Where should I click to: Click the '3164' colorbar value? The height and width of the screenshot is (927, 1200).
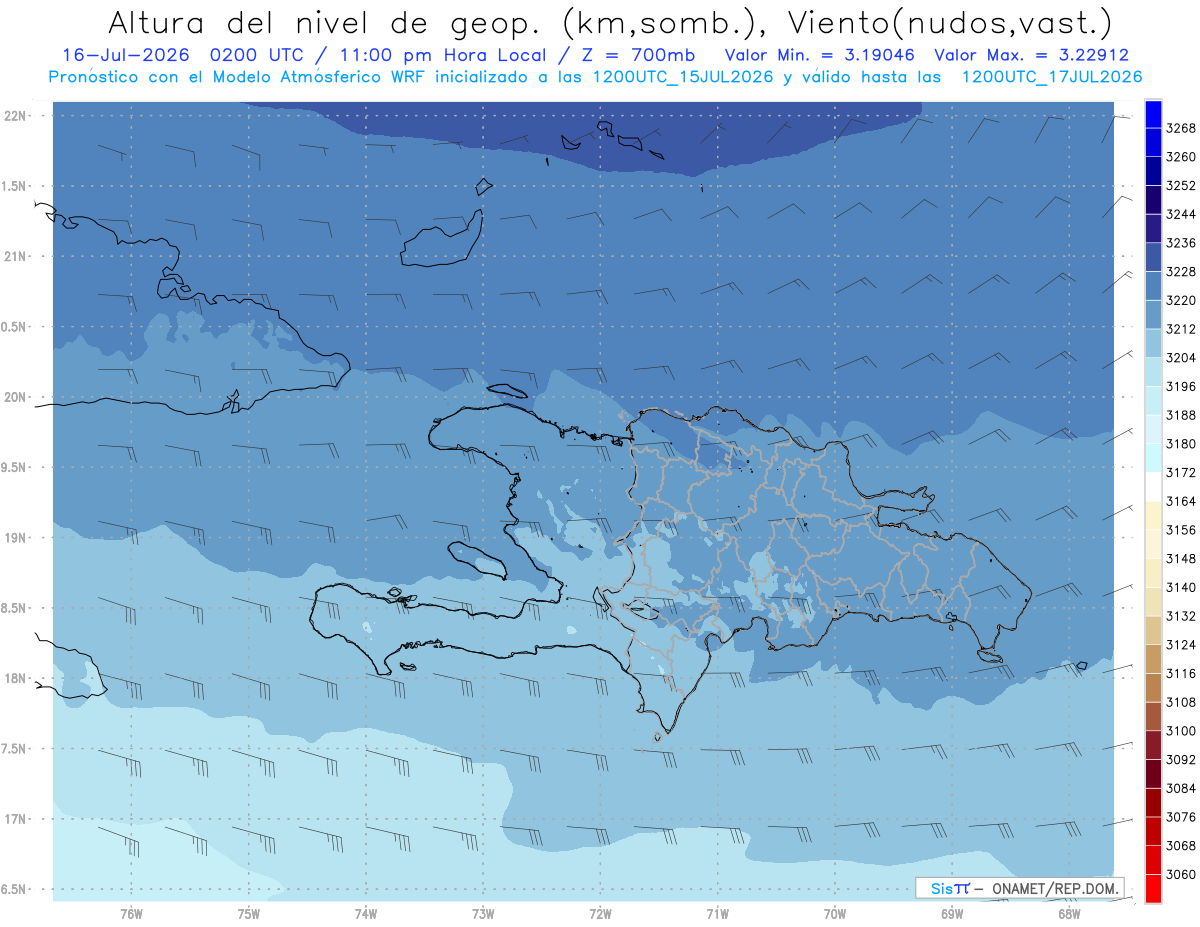pos(1181,501)
